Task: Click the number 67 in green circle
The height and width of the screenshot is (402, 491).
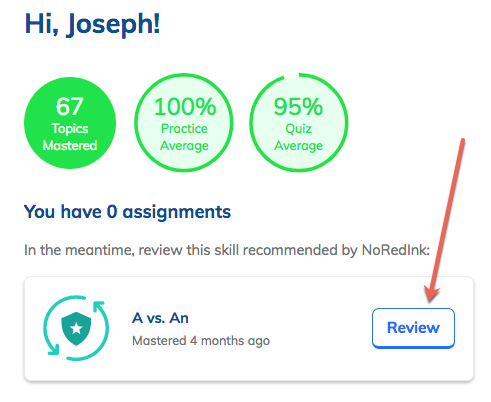Action: pos(69,106)
